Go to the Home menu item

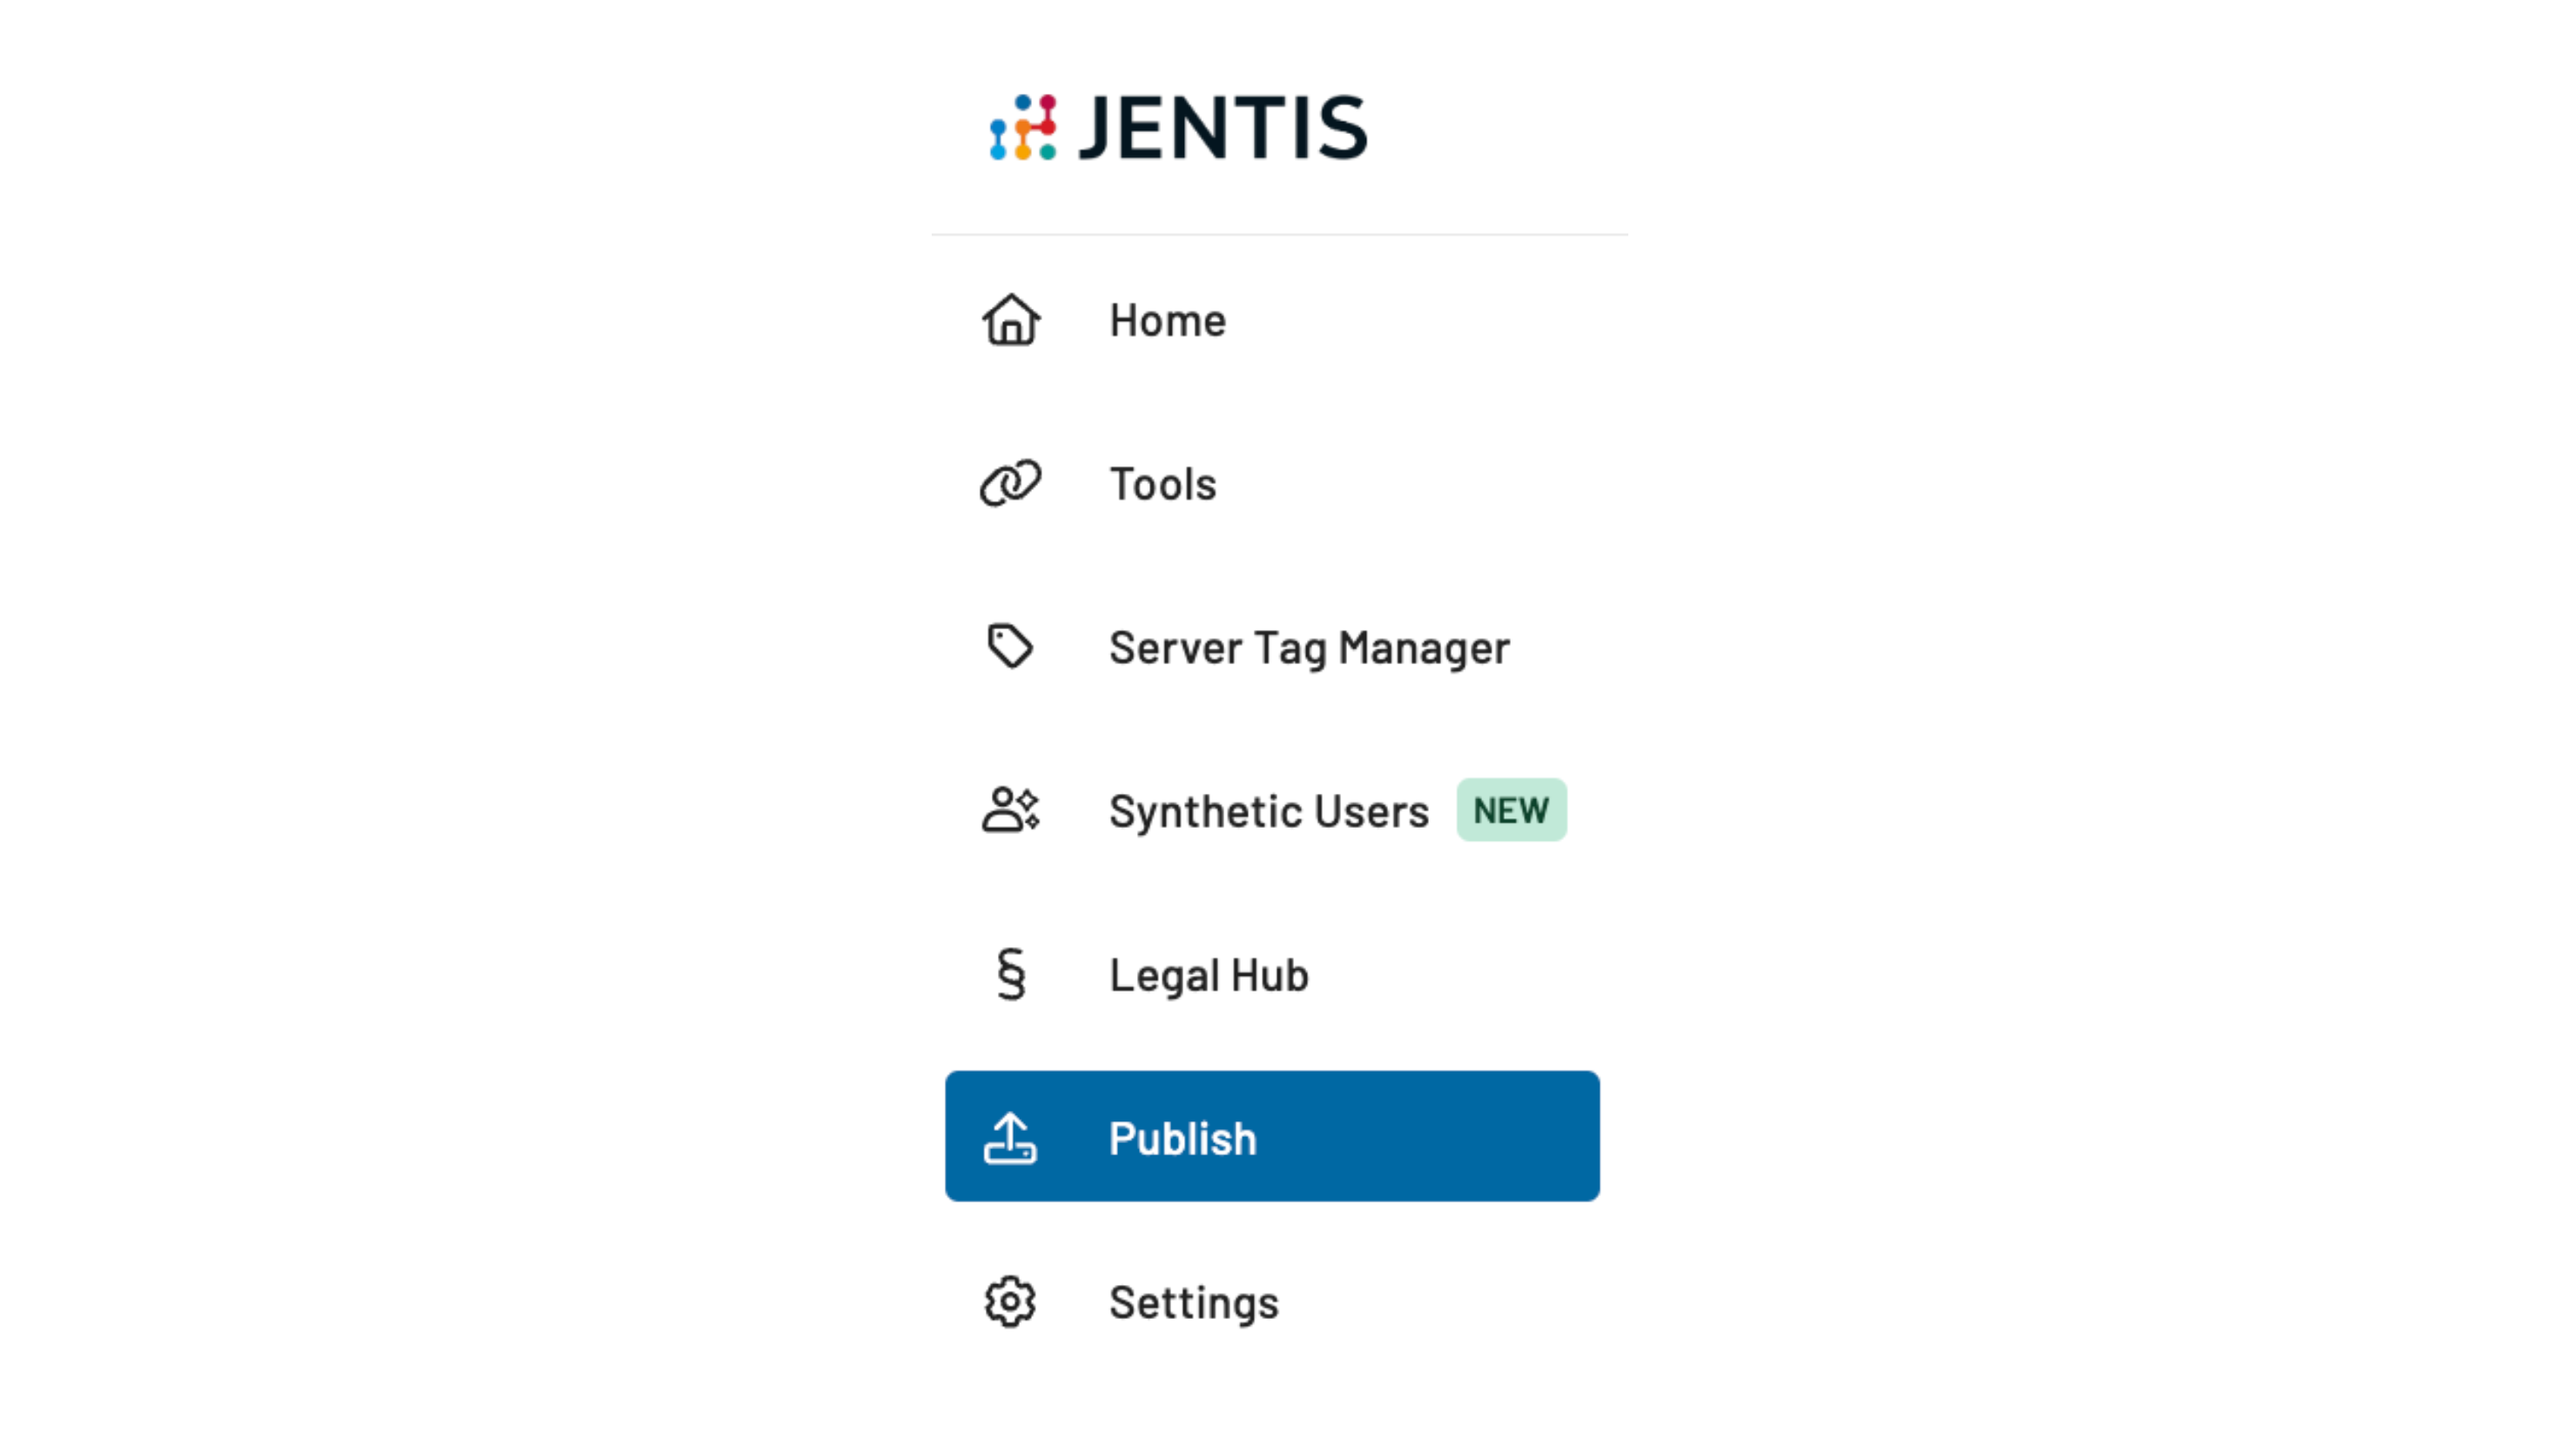pyautogui.click(x=1167, y=321)
